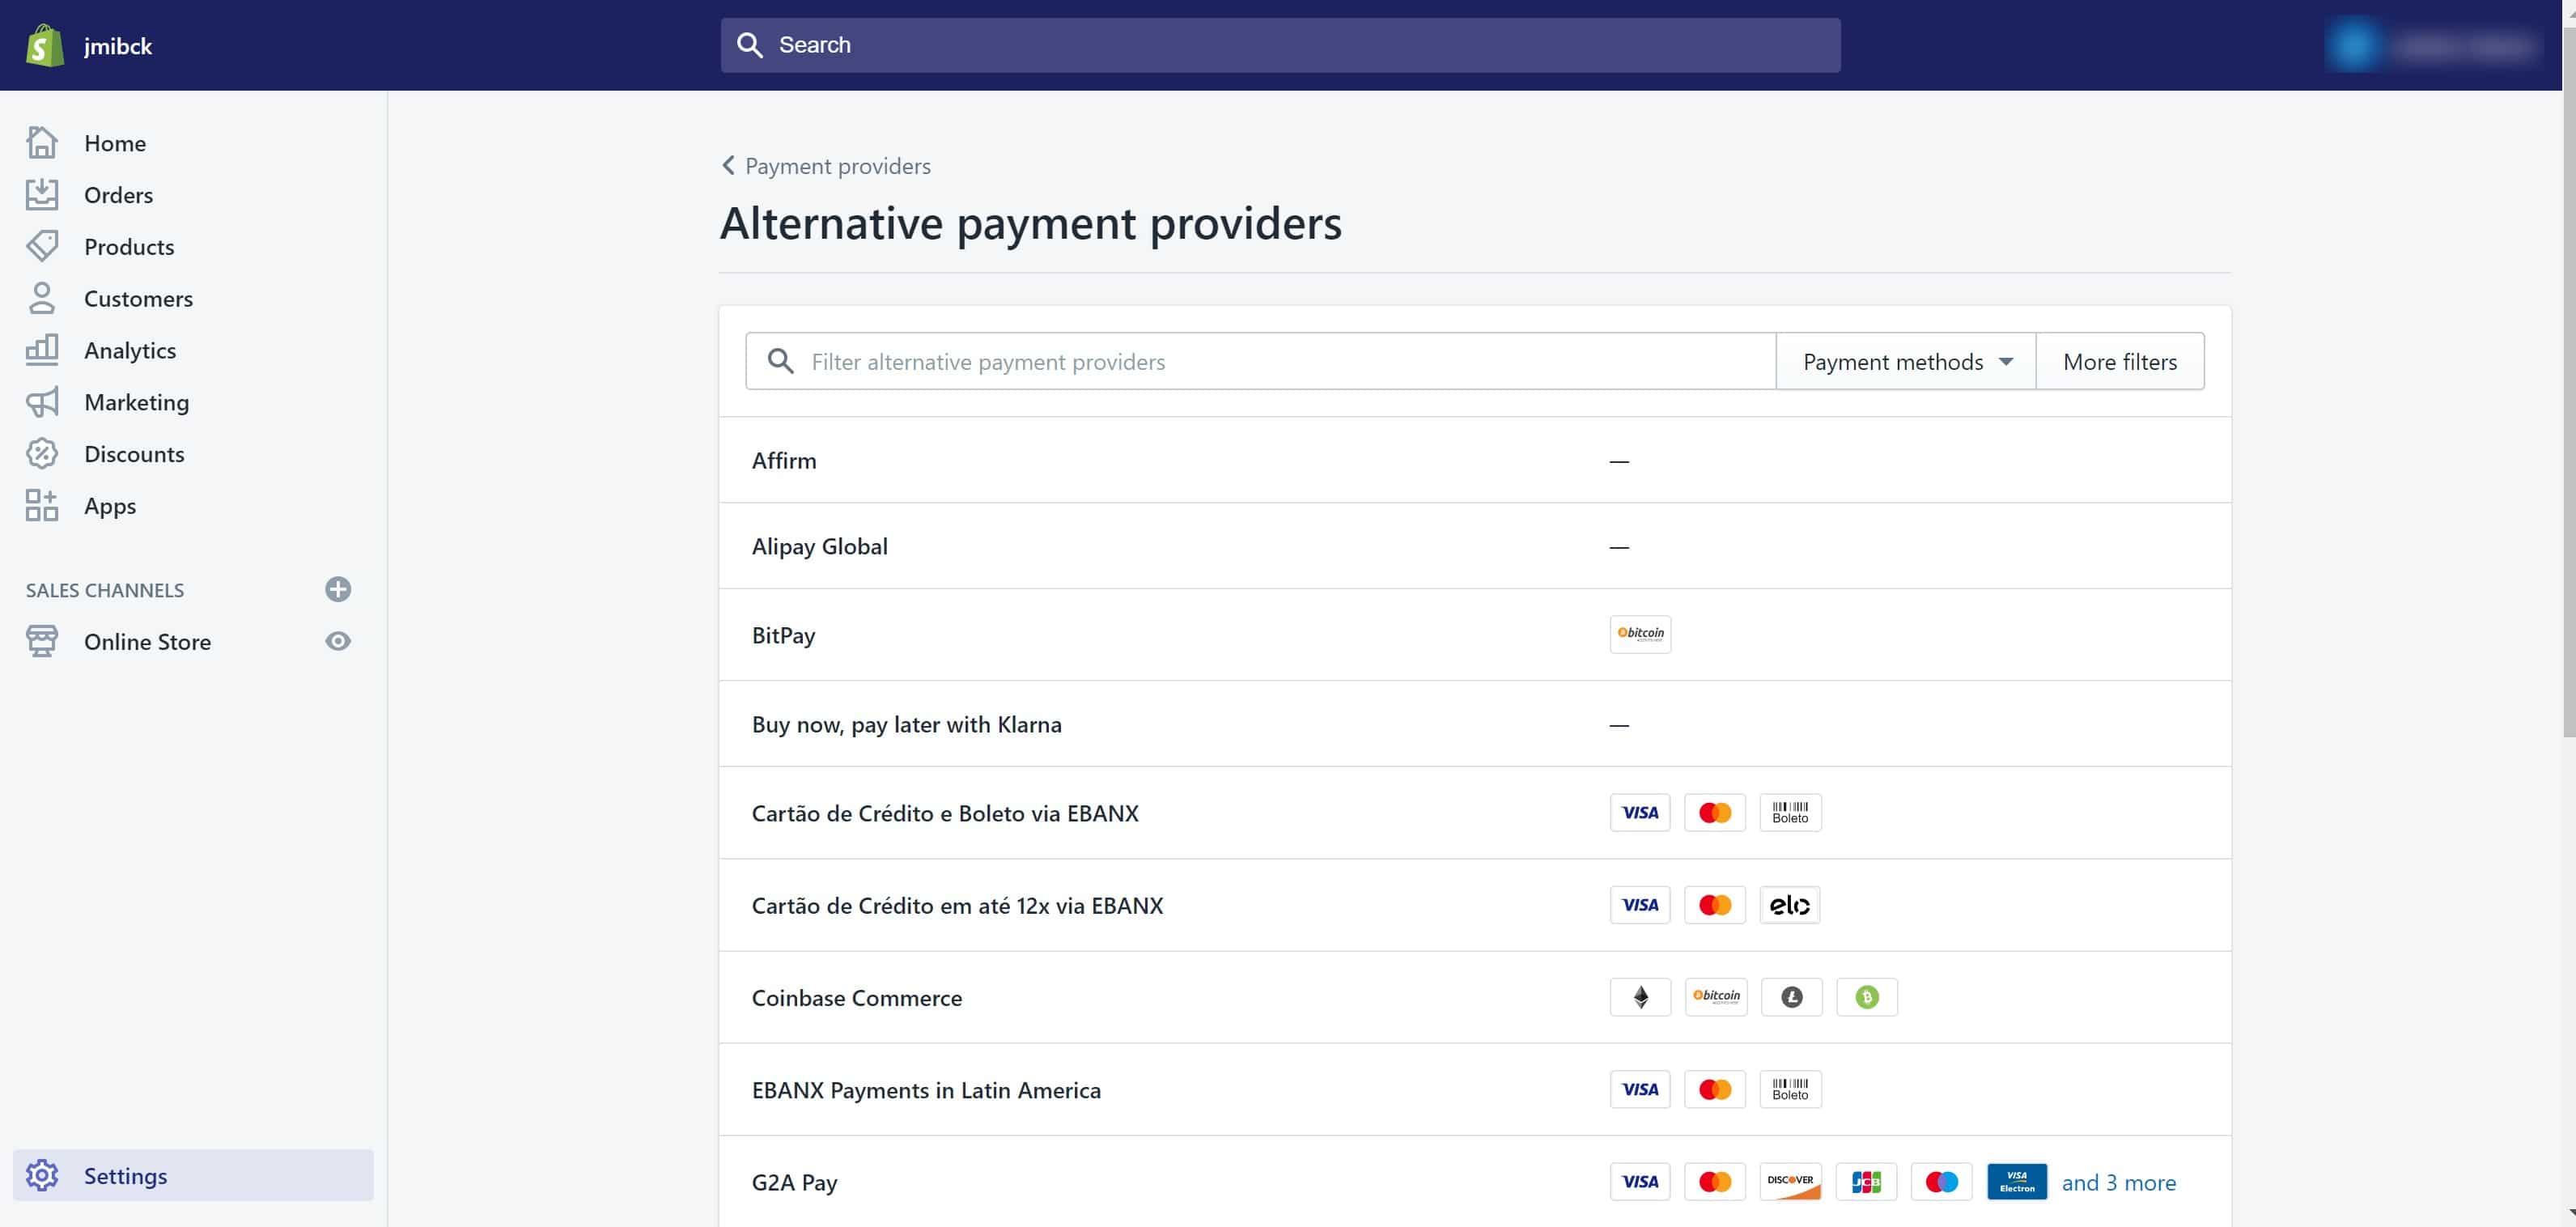Click the Customers person icon
The height and width of the screenshot is (1227, 2576).
[42, 298]
